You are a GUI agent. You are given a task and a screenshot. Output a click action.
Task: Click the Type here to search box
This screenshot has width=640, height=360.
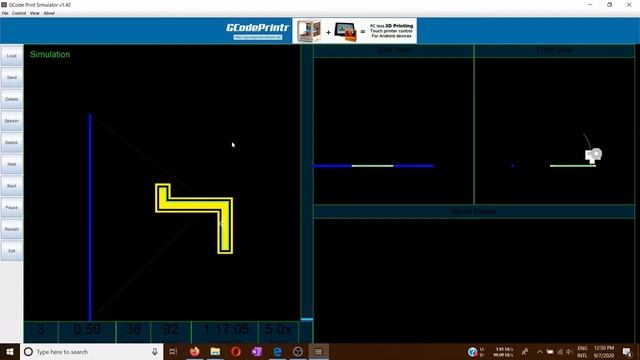[92, 351]
